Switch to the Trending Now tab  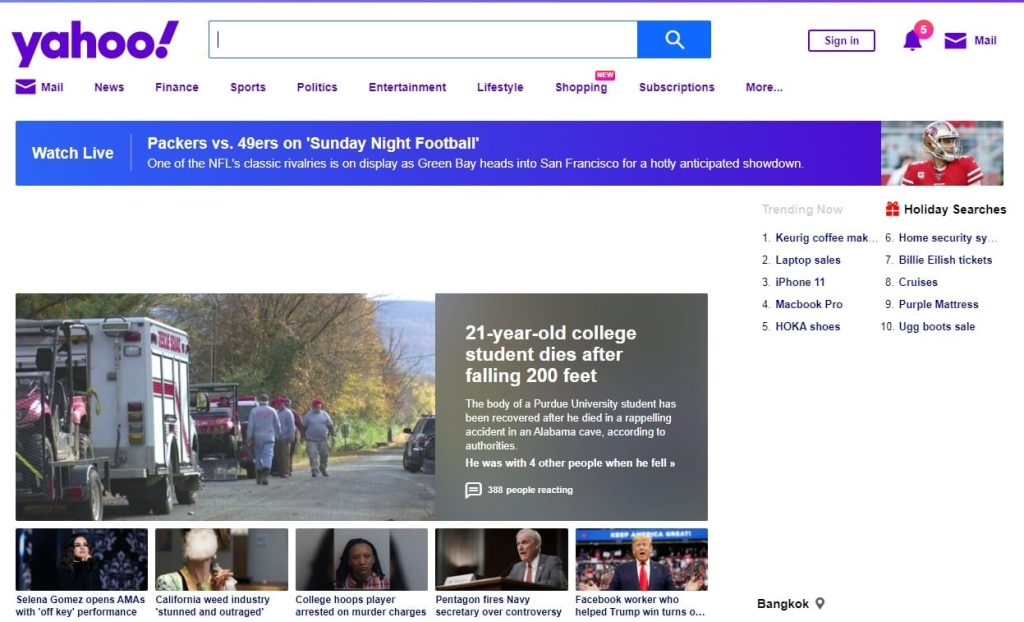click(802, 209)
